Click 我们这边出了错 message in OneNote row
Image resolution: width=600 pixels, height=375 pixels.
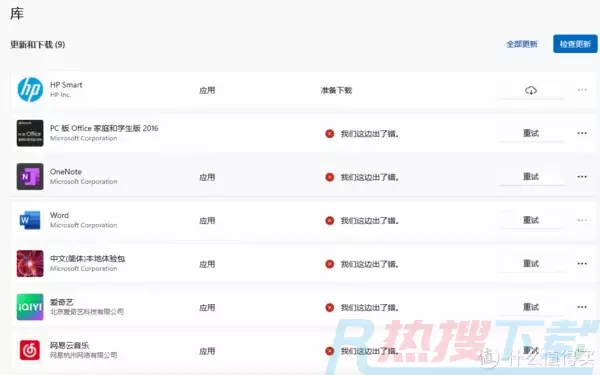tap(370, 177)
